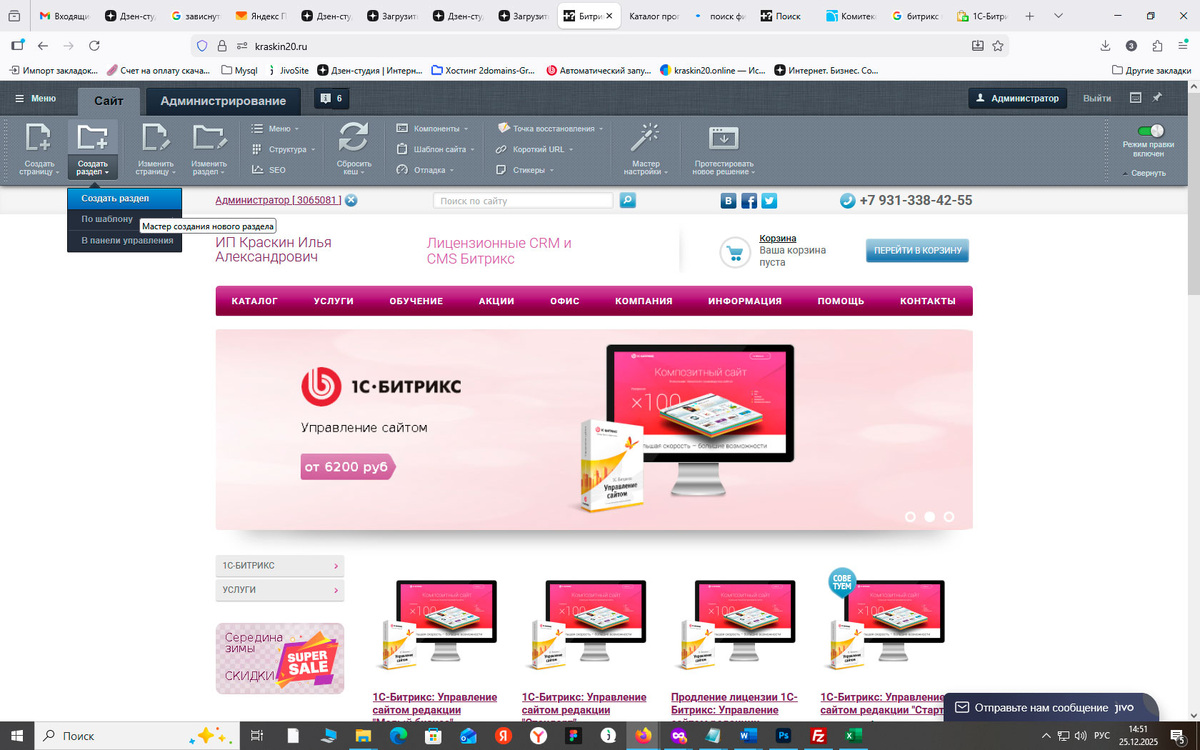The height and width of the screenshot is (750, 1200).
Task: Open Firefox downloads icon
Action: click(1105, 45)
